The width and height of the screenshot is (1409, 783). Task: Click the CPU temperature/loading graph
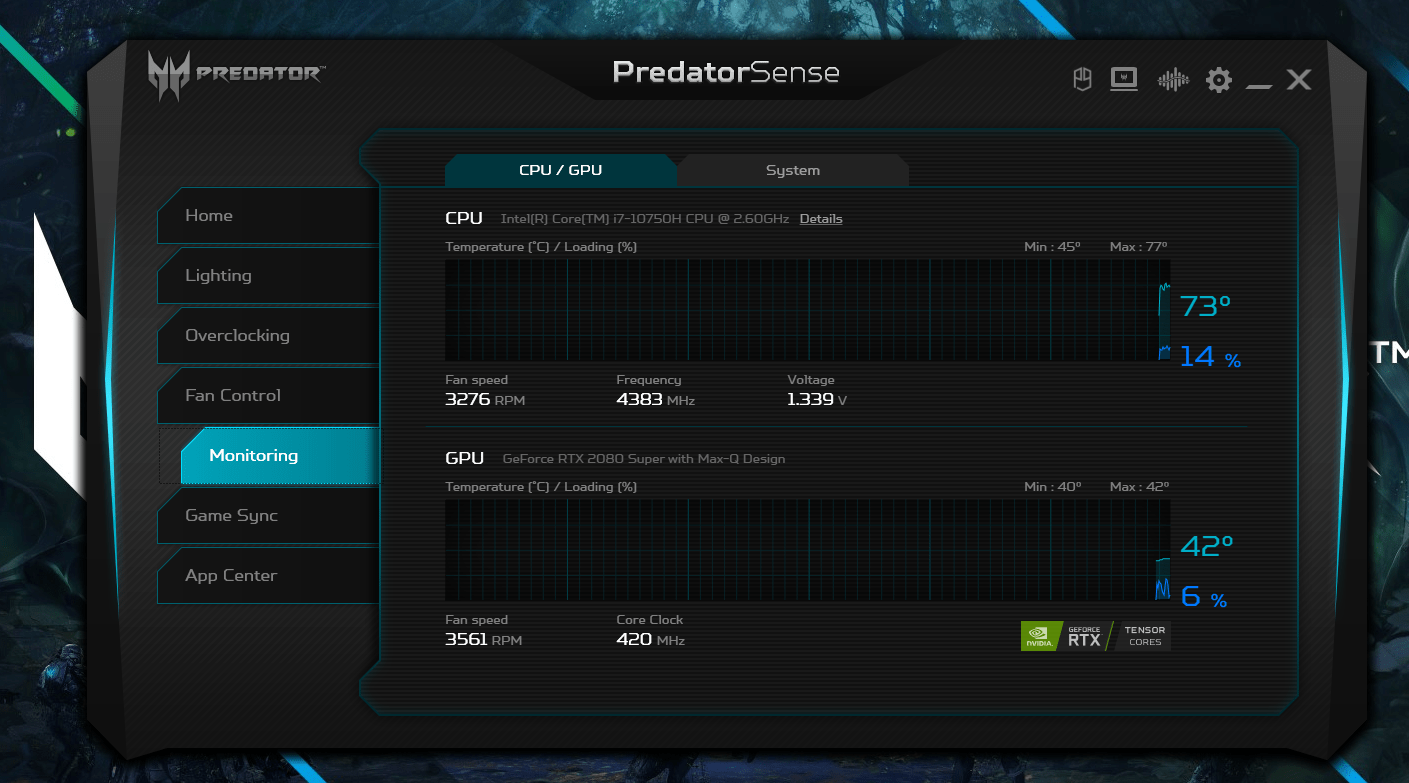[x=806, y=310]
